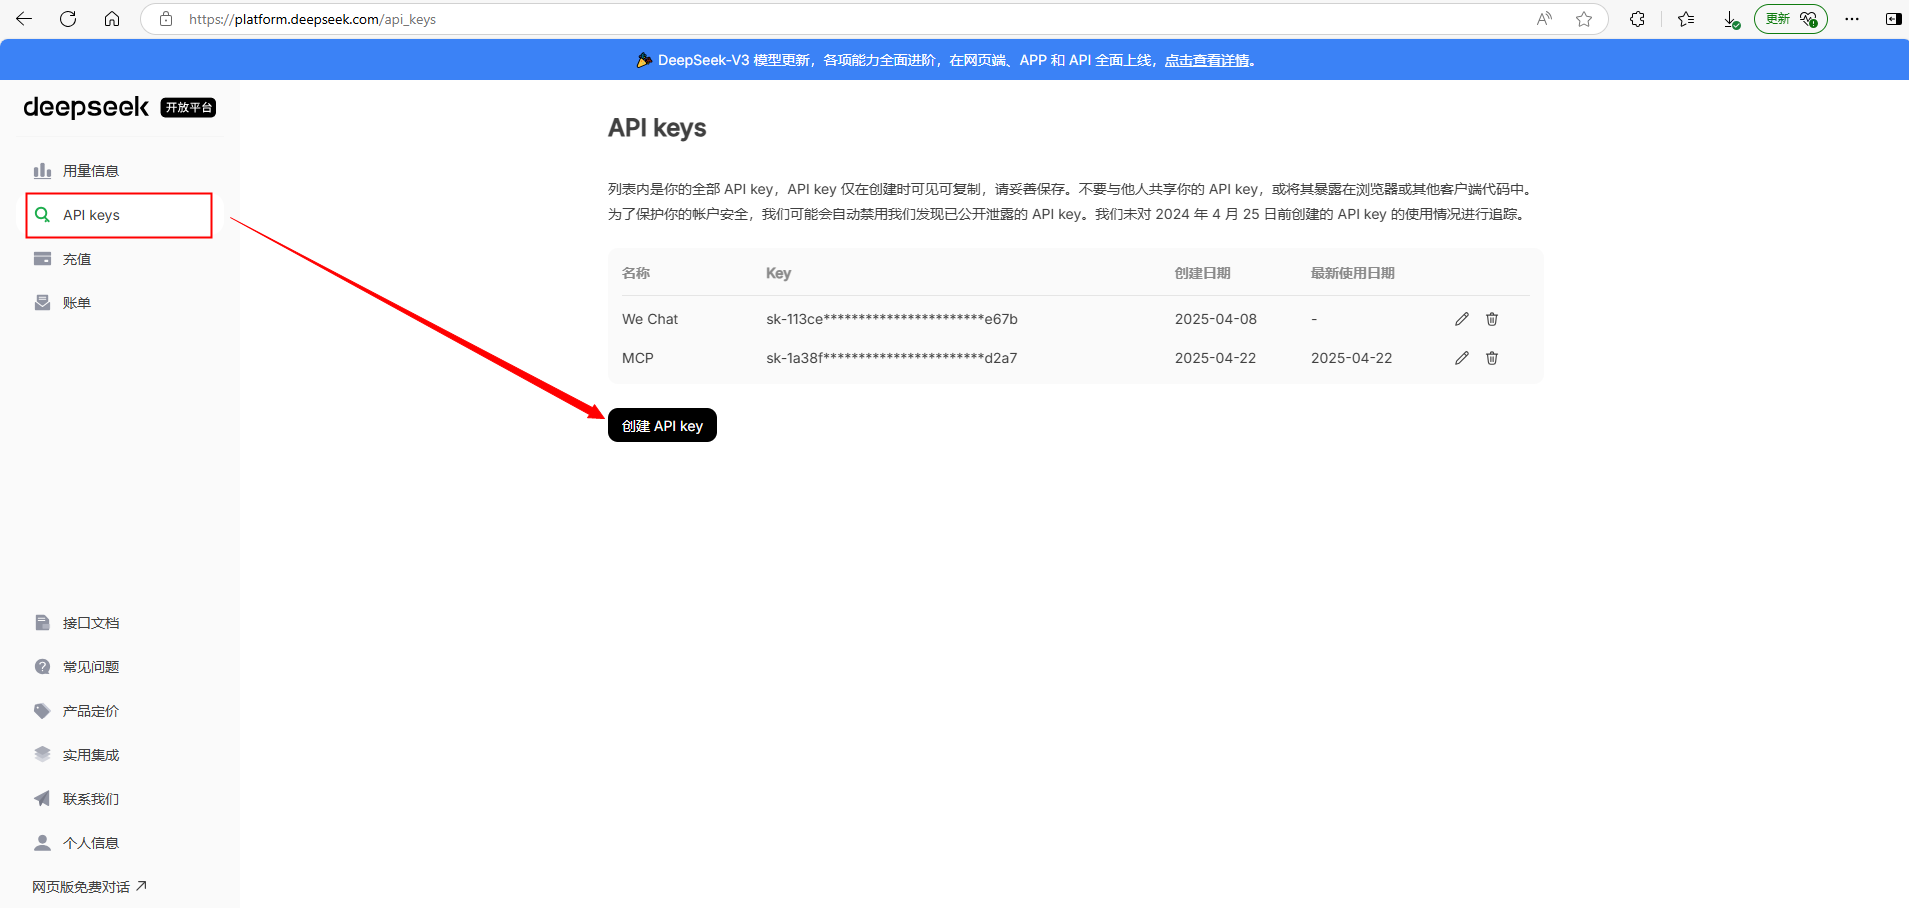
Task: Edit the MCP API key
Action: (x=1461, y=357)
